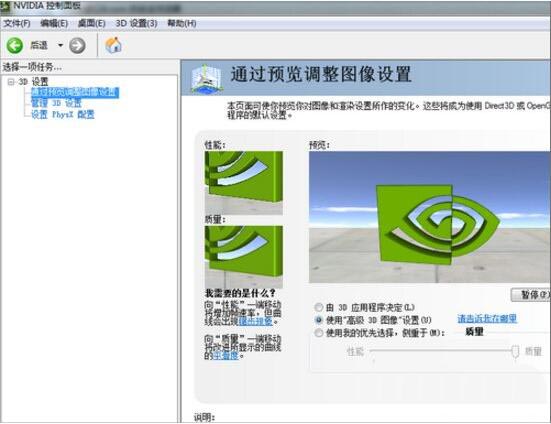The image size is (551, 424).
Task: Click the 说明: label at bottom
Action: (x=204, y=417)
